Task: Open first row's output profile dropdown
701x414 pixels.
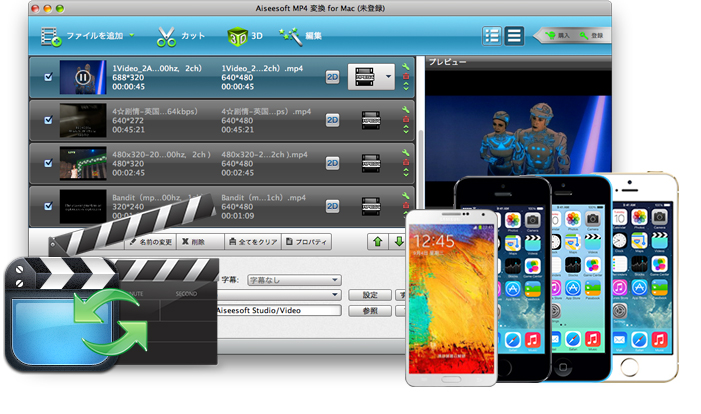Action: [388, 76]
